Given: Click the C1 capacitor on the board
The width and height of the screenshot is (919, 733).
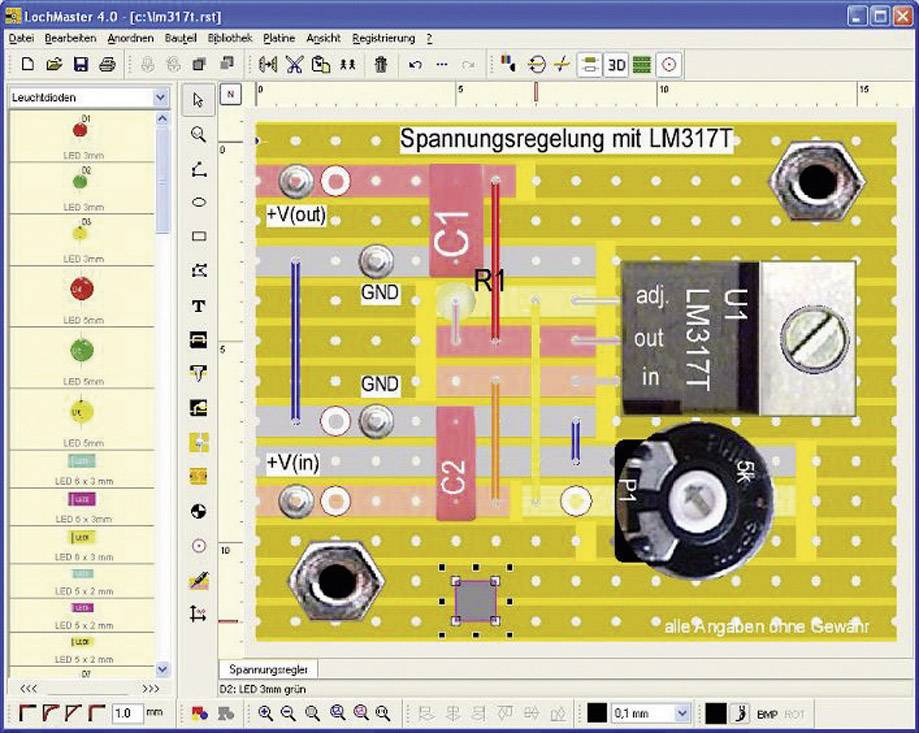Looking at the screenshot, I should point(457,221).
